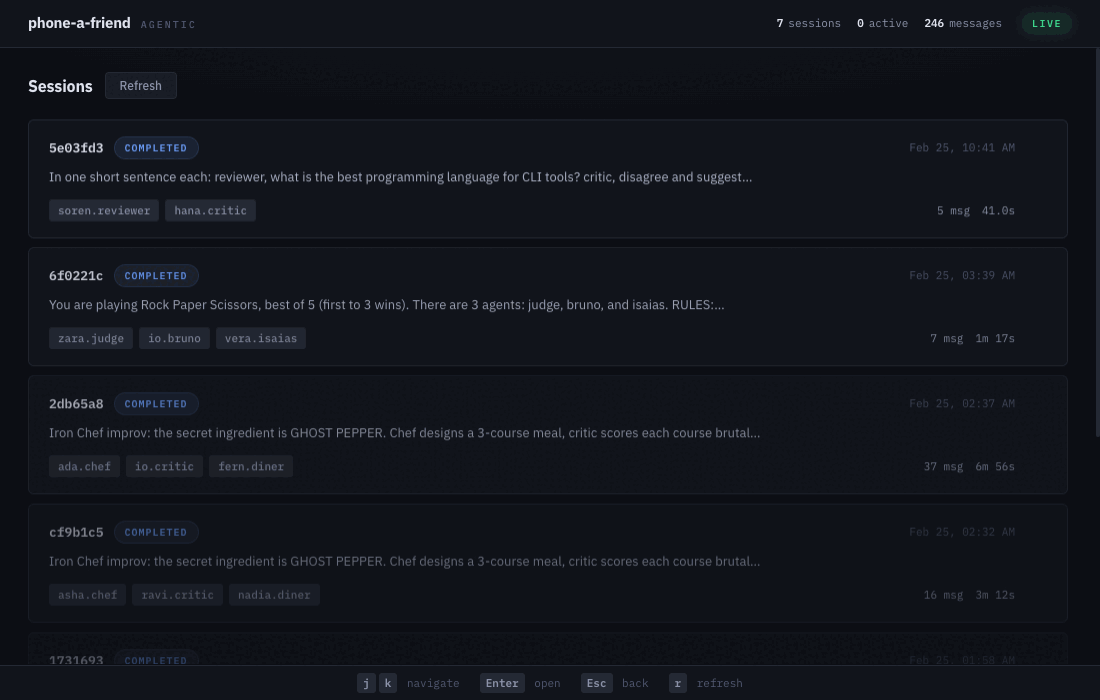Click the Refresh button above the sessions list
Screen dimensions: 1100x700
(x=140, y=85)
